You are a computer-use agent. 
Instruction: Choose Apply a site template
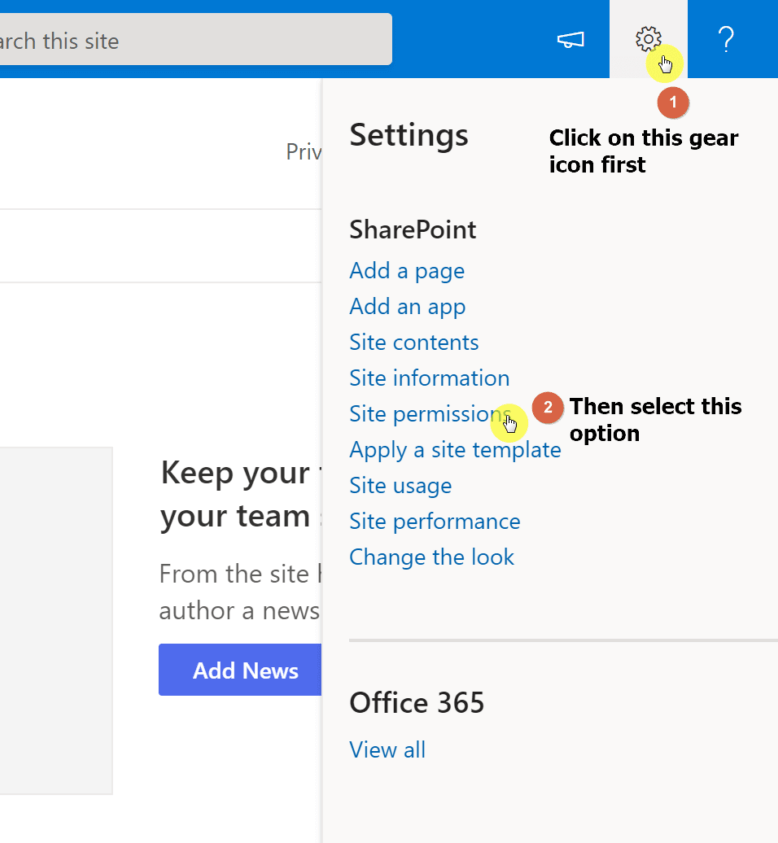tap(455, 450)
